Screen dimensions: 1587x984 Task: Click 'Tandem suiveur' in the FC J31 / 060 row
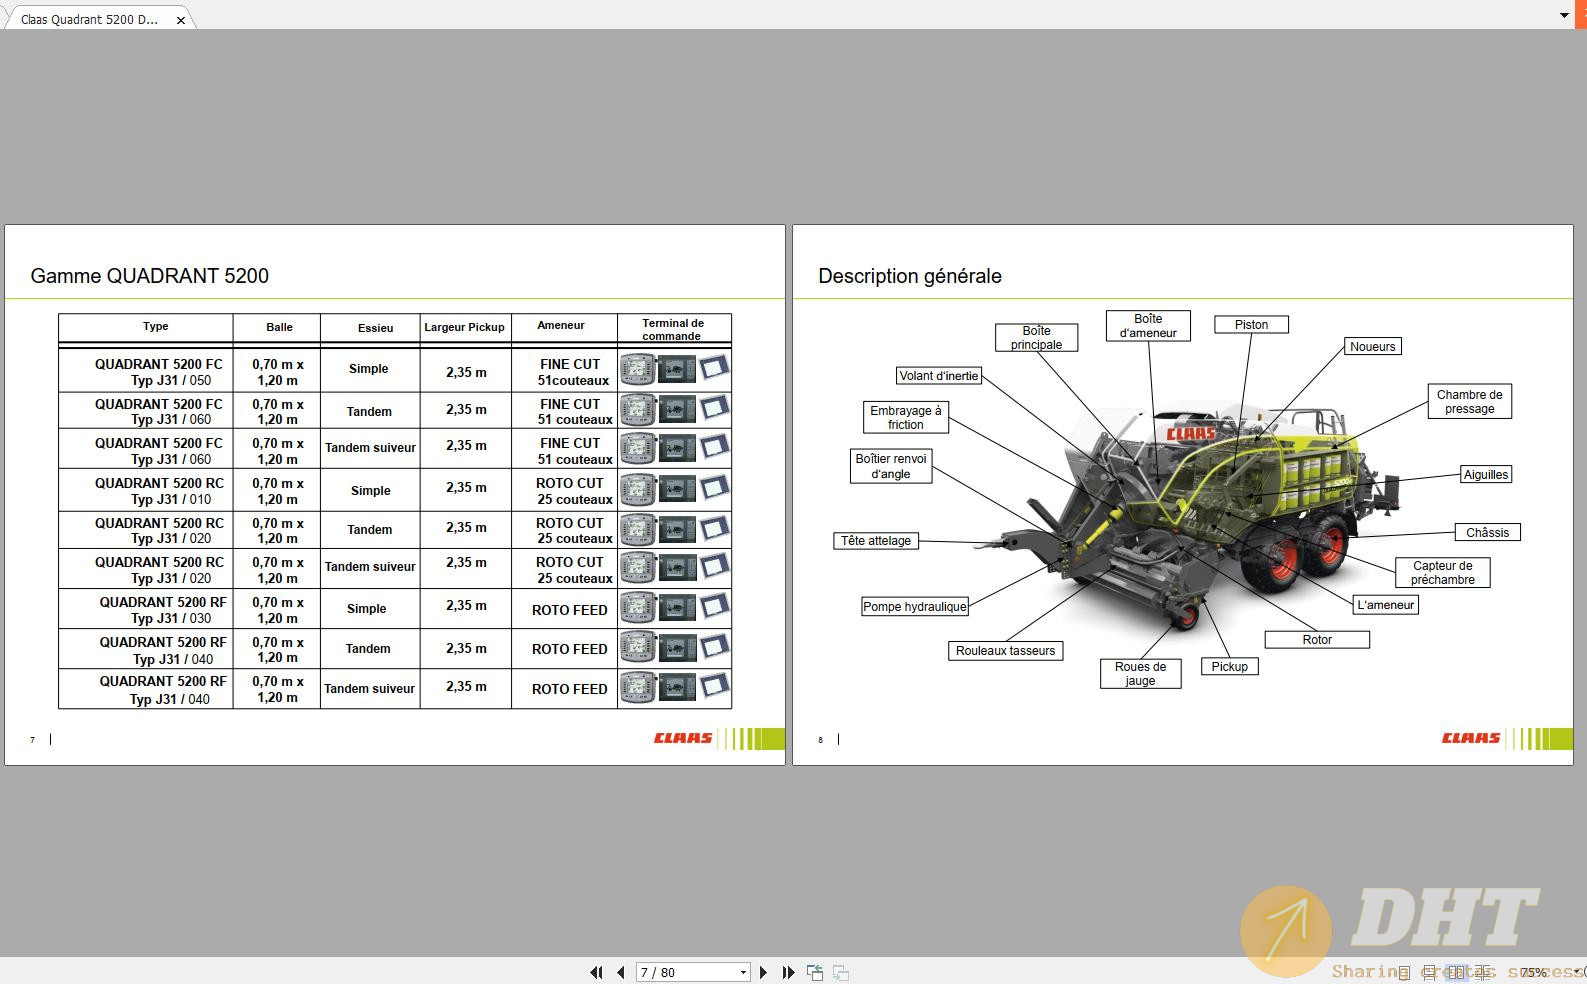click(370, 448)
